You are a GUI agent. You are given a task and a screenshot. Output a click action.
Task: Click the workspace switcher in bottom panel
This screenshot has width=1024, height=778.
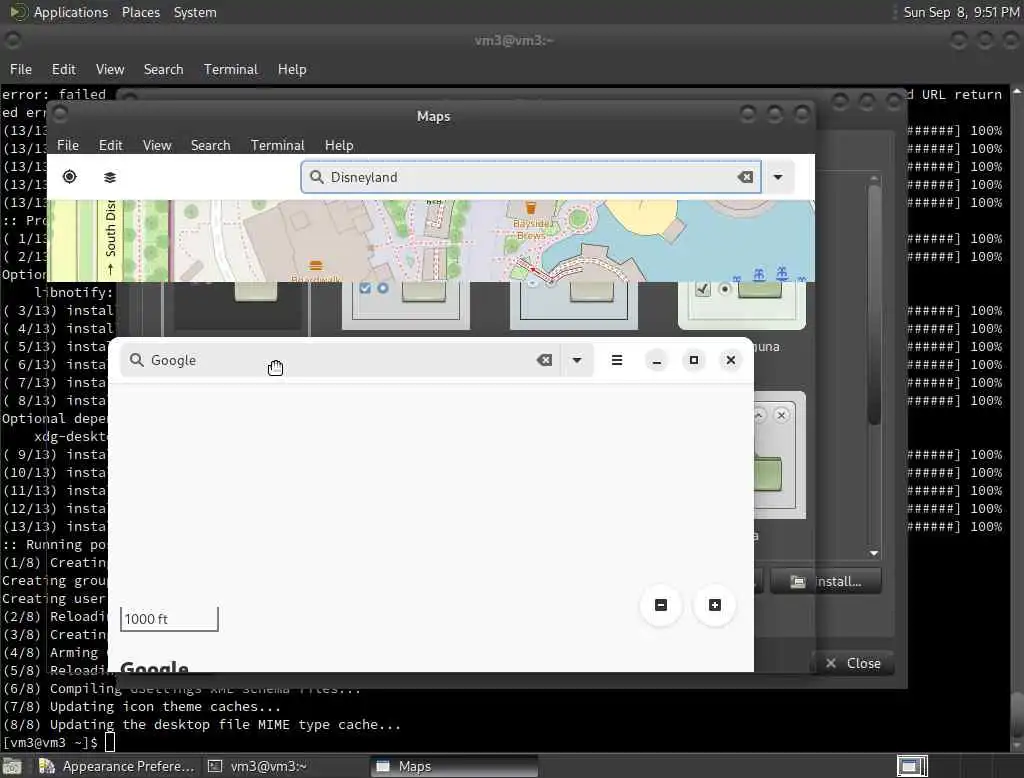[912, 766]
